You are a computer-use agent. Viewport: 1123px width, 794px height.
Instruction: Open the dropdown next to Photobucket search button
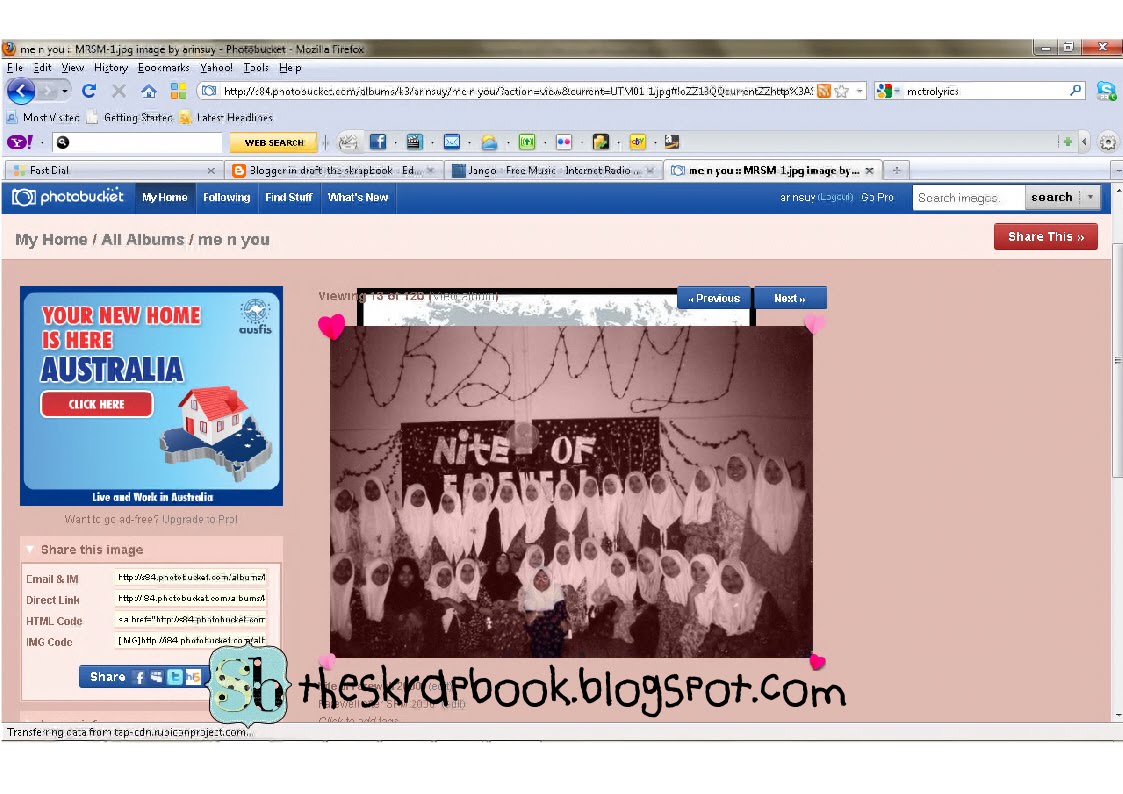click(x=1090, y=197)
